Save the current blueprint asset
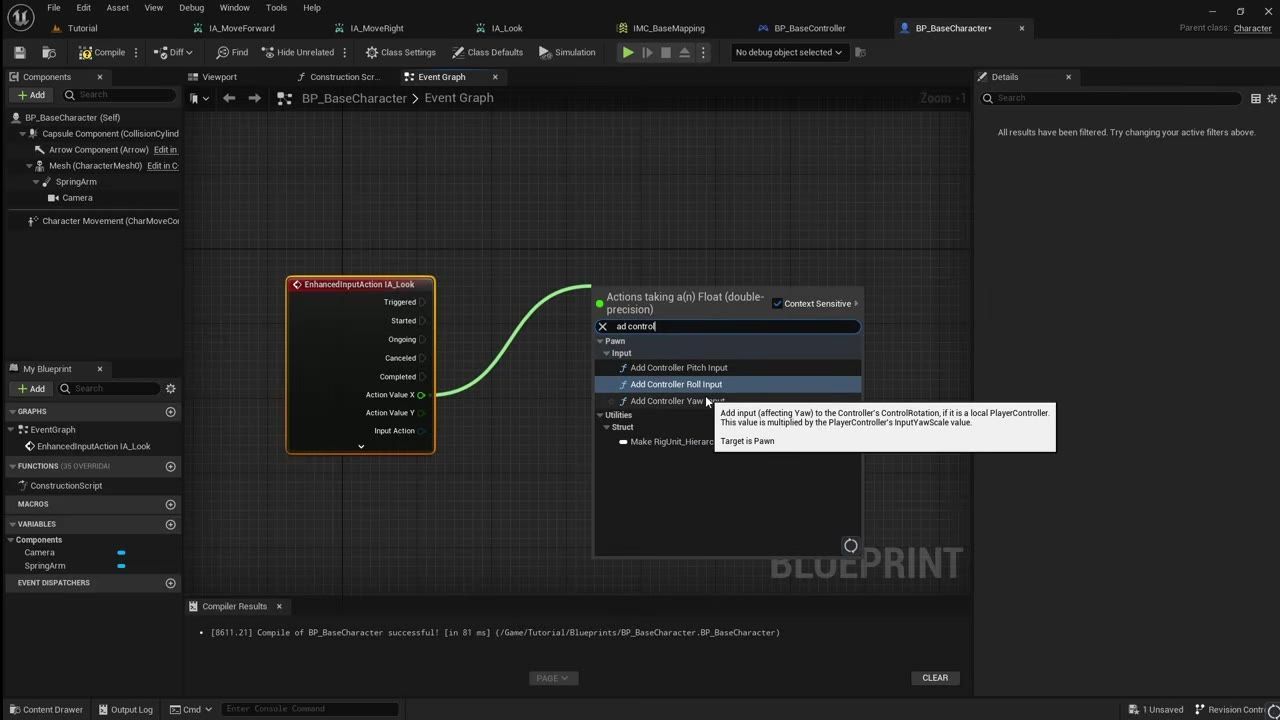The image size is (1280, 720). (x=19, y=52)
